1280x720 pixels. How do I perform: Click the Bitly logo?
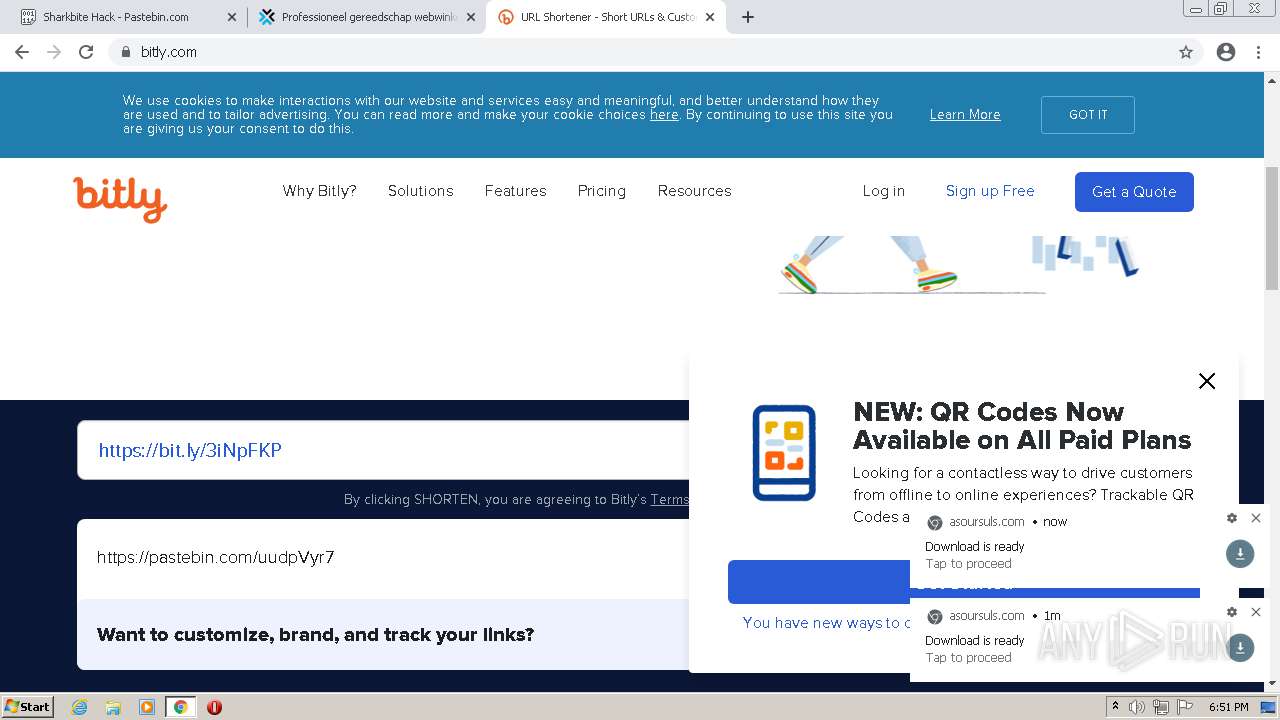point(120,198)
